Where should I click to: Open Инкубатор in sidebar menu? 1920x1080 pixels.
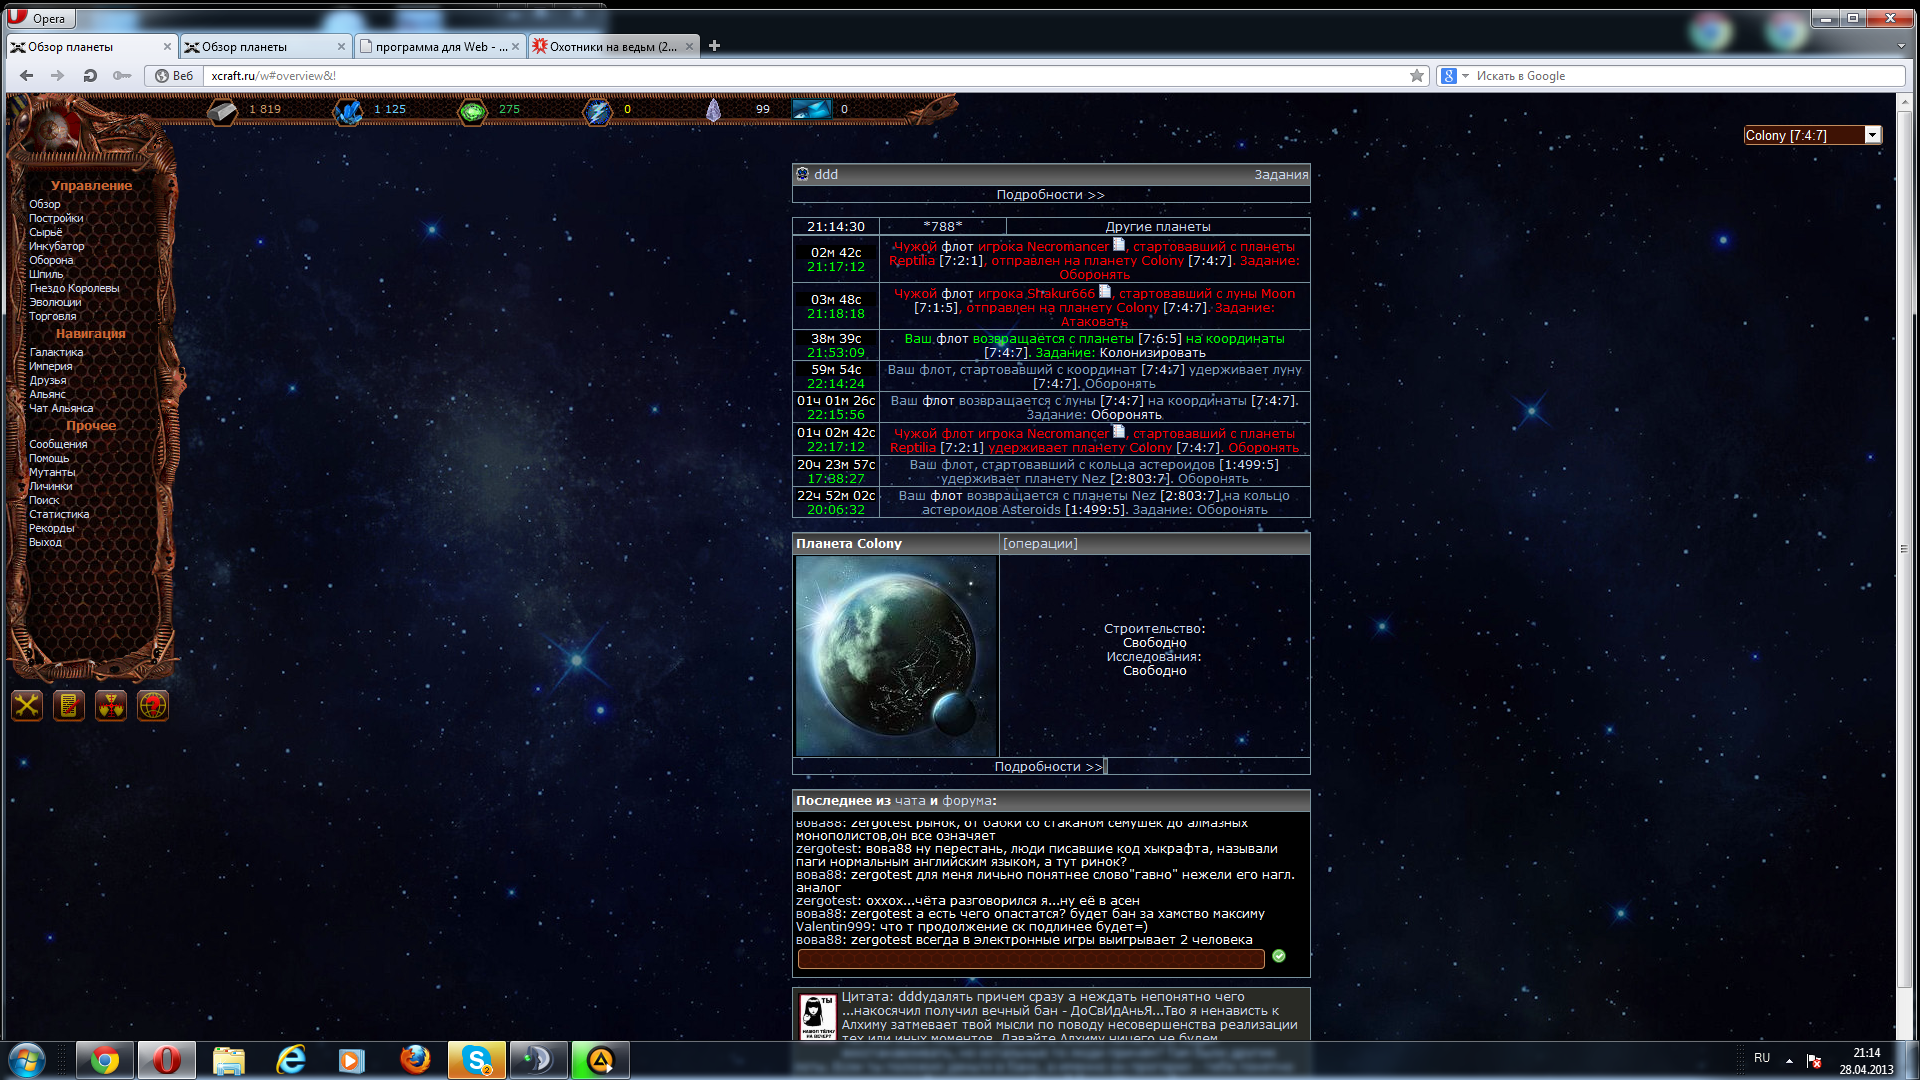pyautogui.click(x=57, y=246)
